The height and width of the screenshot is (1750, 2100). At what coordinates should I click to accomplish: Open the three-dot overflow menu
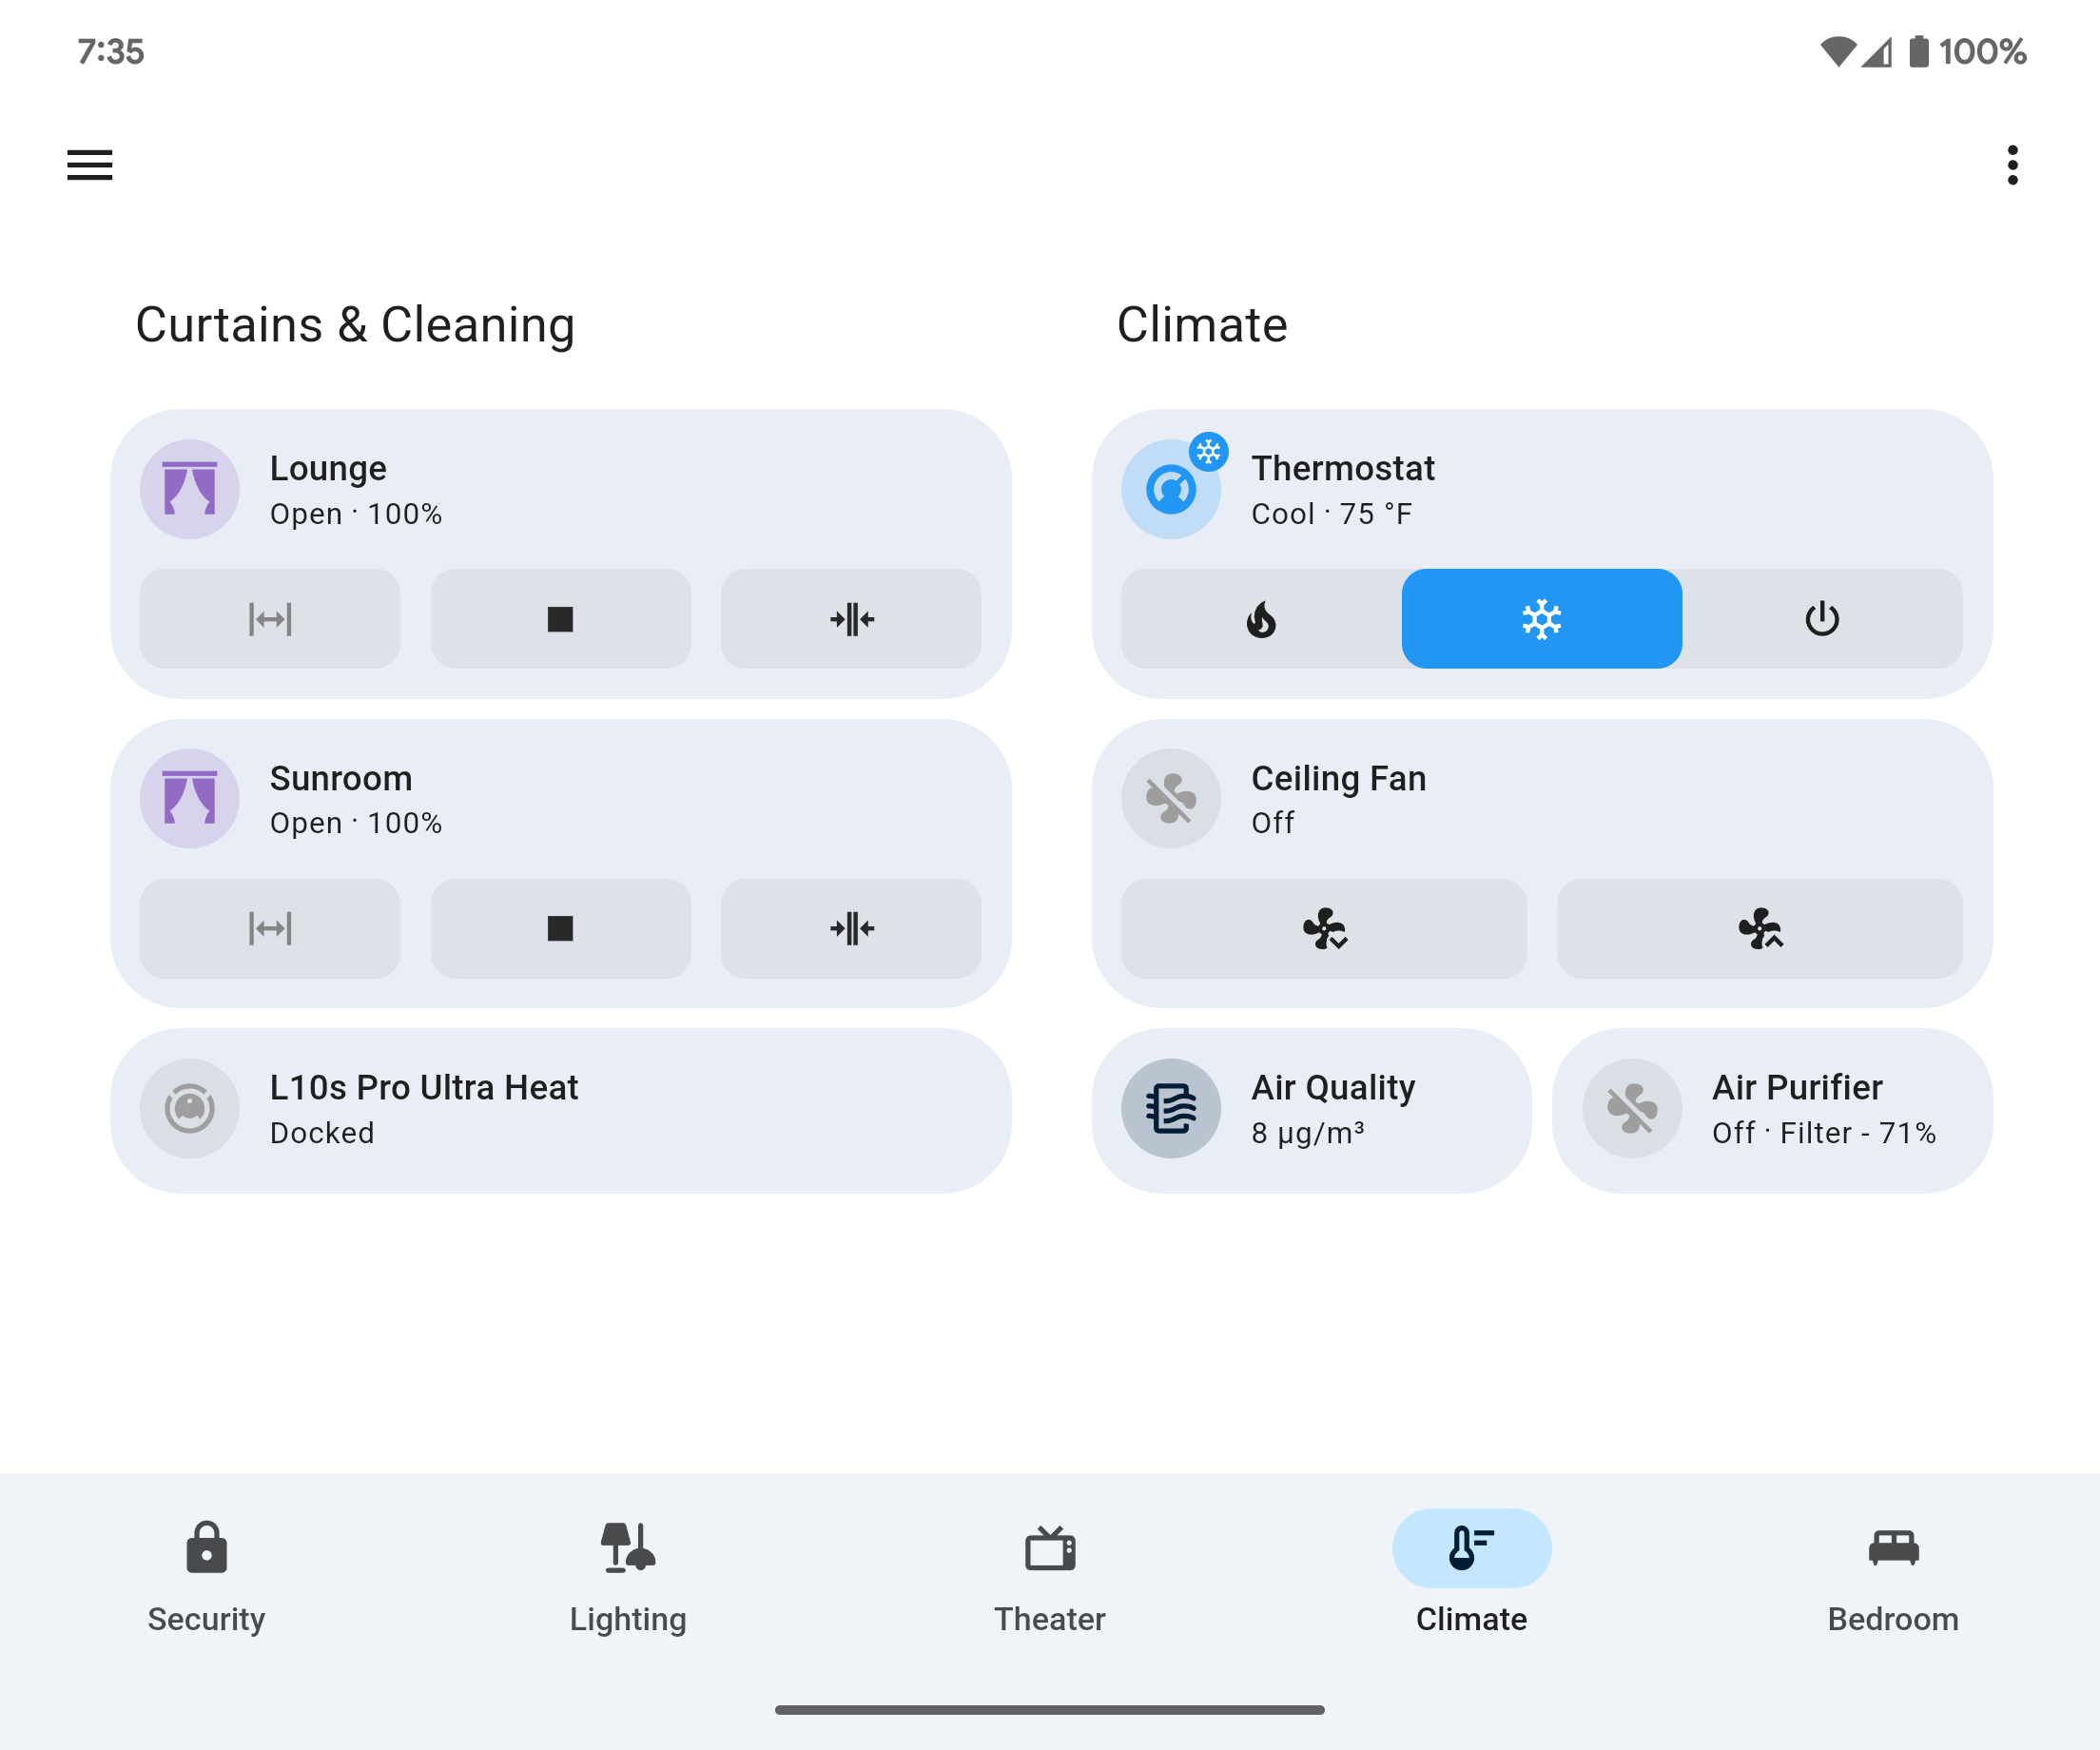2011,164
